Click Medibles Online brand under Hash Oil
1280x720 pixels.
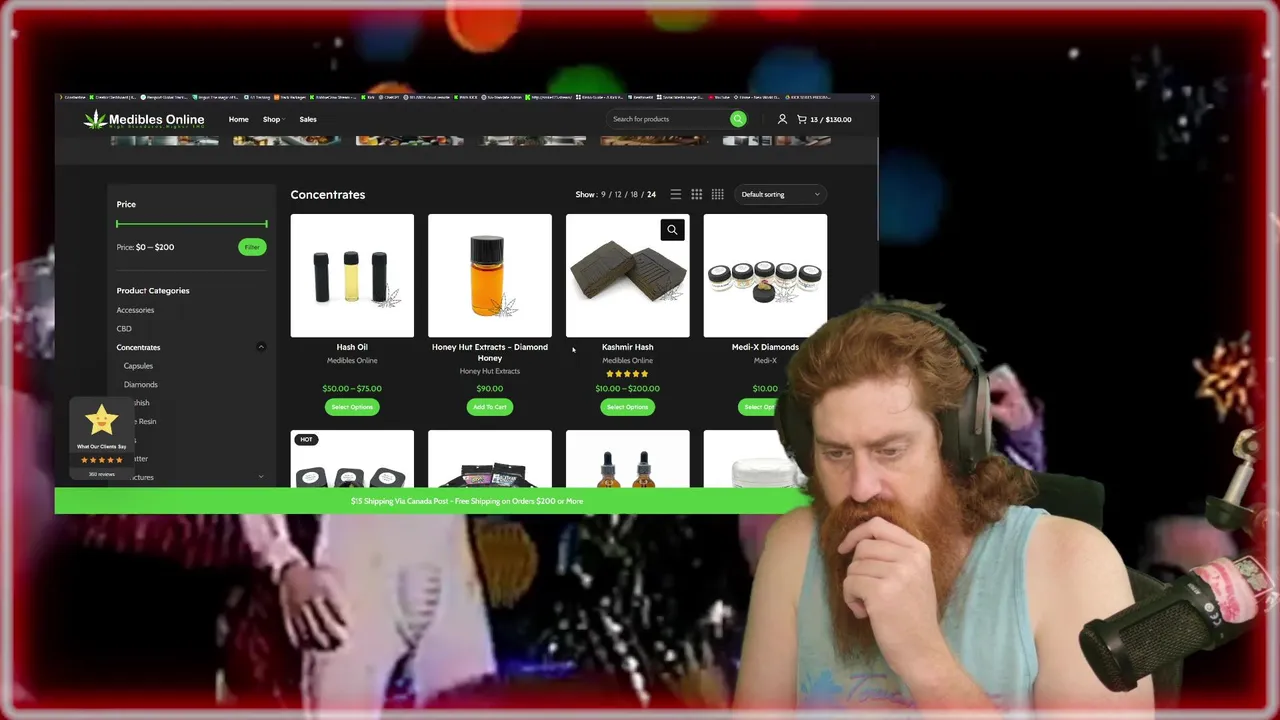(x=352, y=360)
